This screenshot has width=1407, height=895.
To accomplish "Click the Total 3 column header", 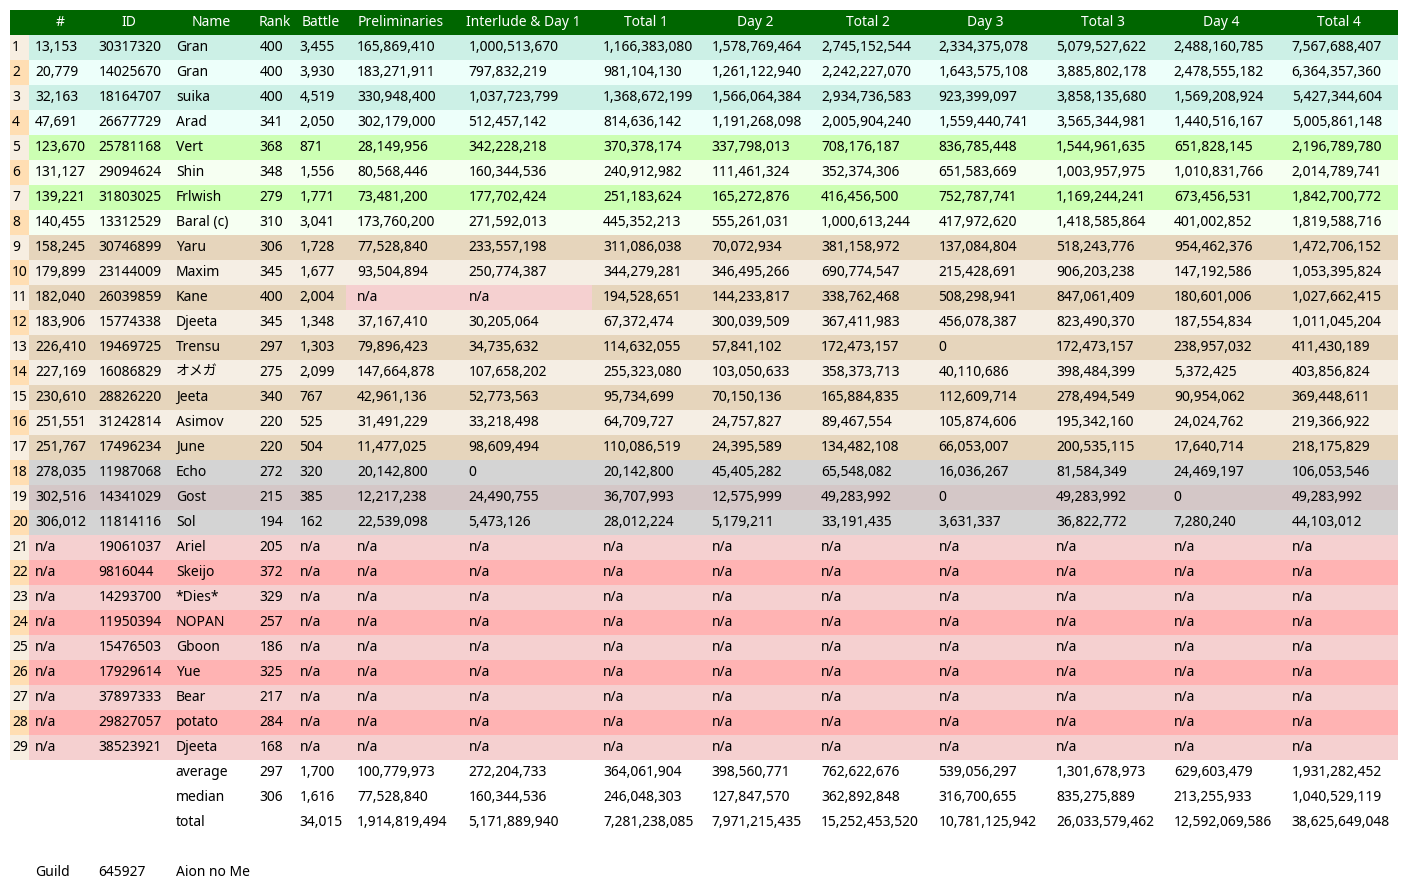I will pyautogui.click(x=1102, y=21).
